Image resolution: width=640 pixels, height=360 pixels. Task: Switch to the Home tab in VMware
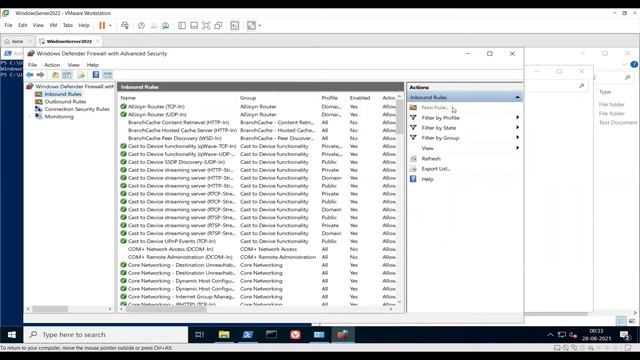pyautogui.click(x=17, y=41)
